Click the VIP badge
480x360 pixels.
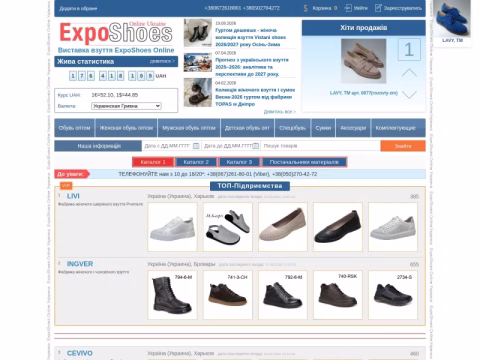[x=66, y=186]
